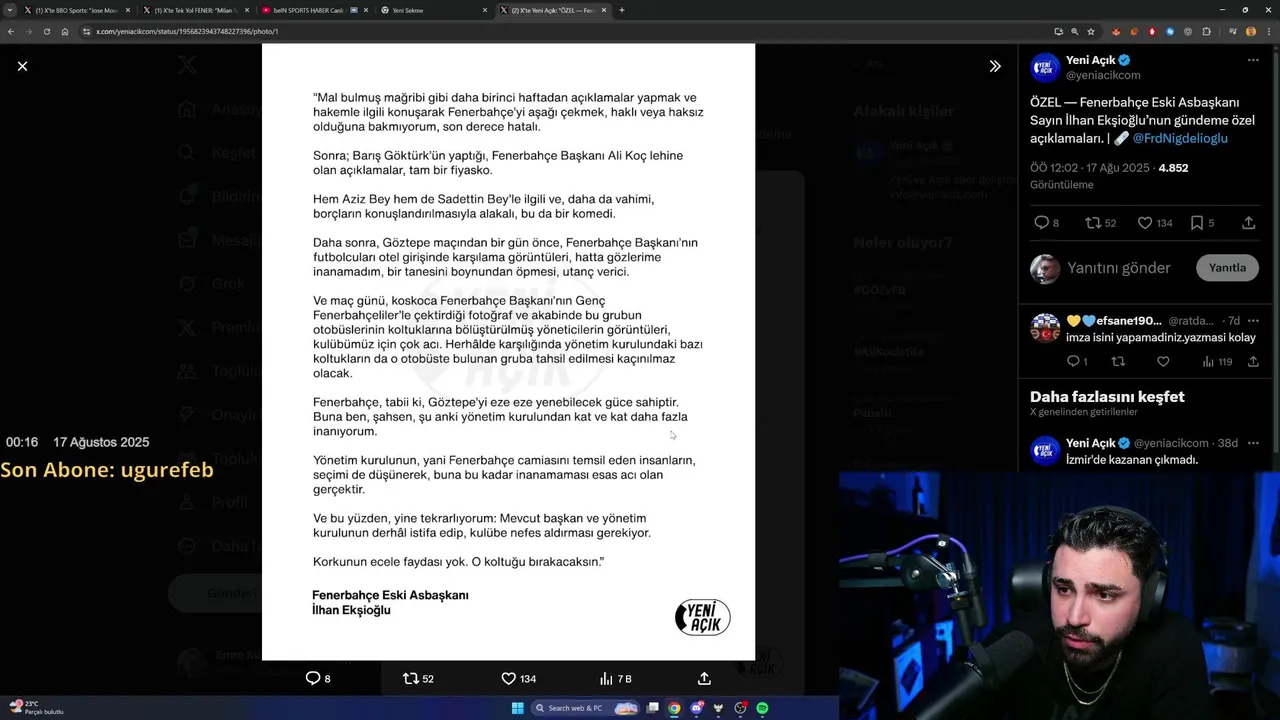Open the zoom magnifier icon in the address bar
Screen dimensions: 1280x720
(1074, 31)
